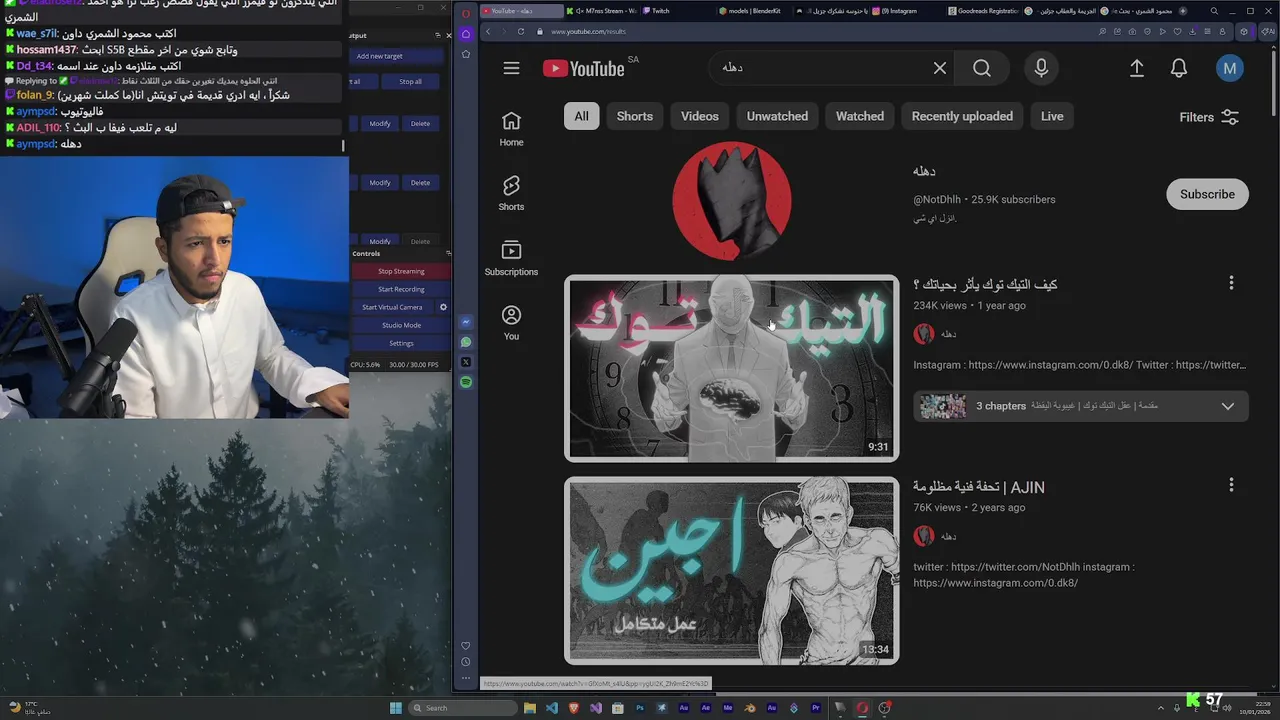The image size is (1280, 720).
Task: Switch to the models | BlenderKit tab
Action: coord(754,11)
